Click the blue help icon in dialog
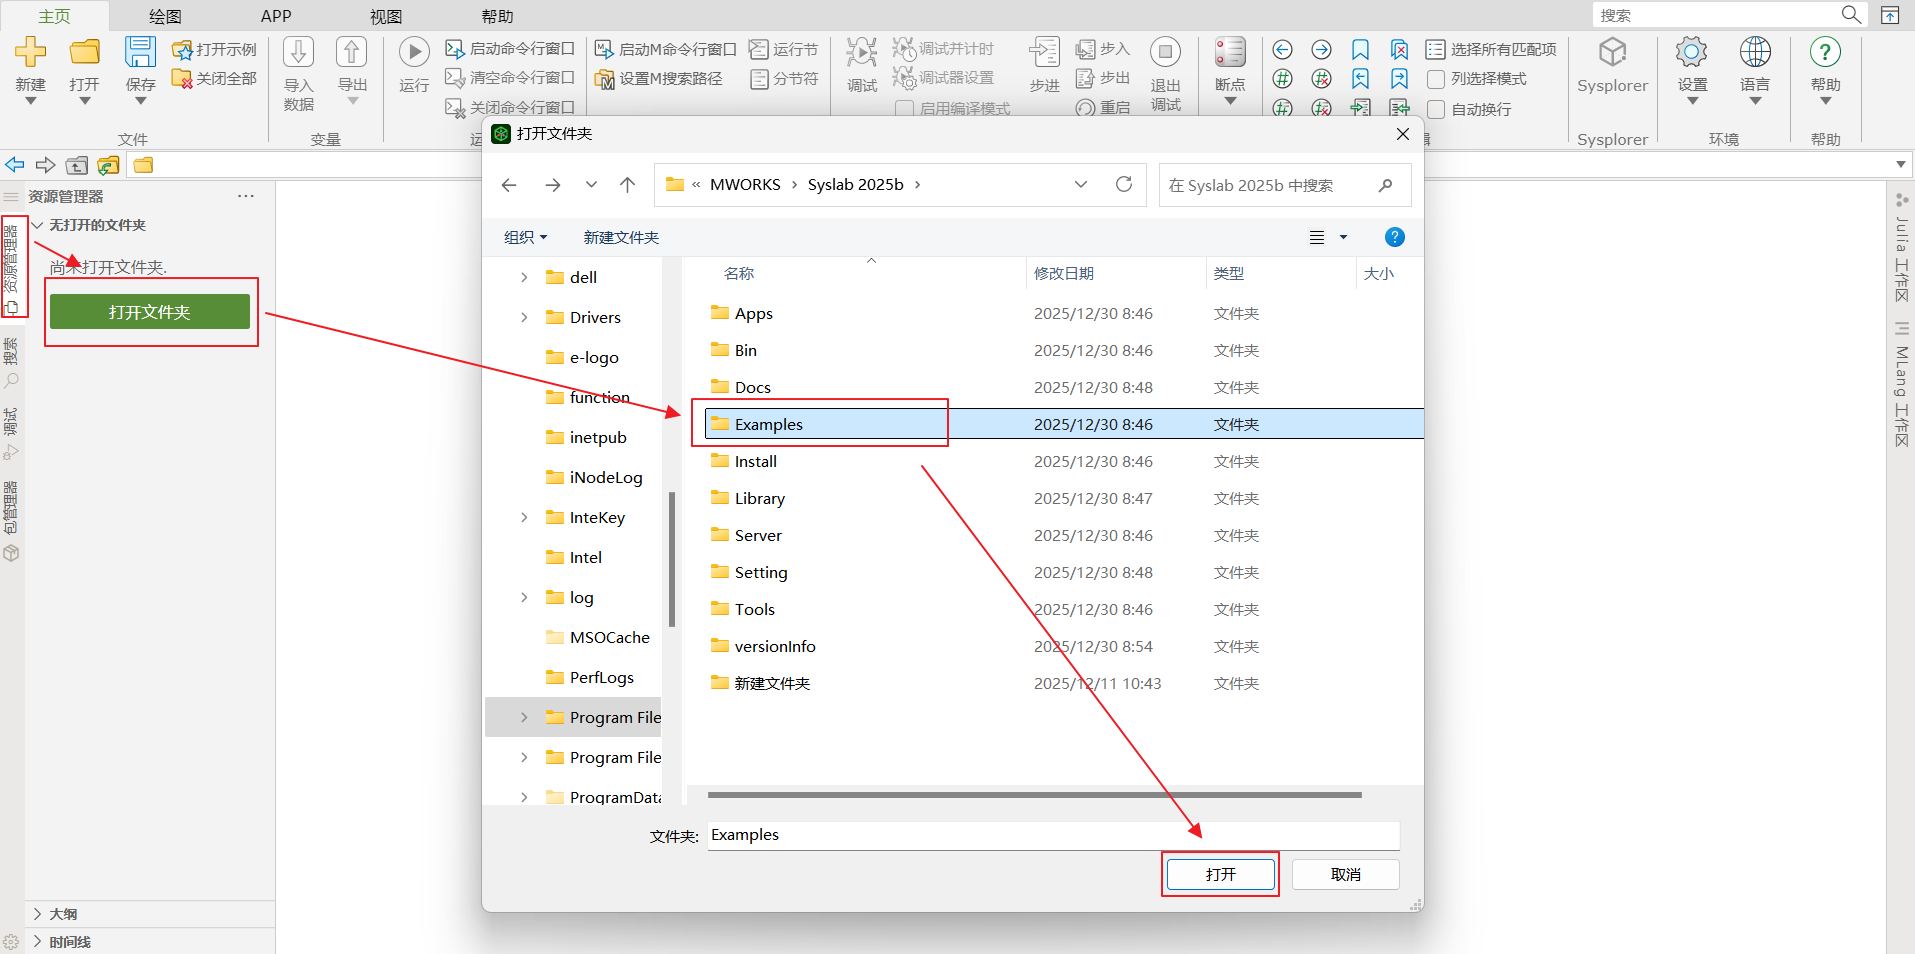Viewport: 1915px width, 954px height. tap(1394, 237)
